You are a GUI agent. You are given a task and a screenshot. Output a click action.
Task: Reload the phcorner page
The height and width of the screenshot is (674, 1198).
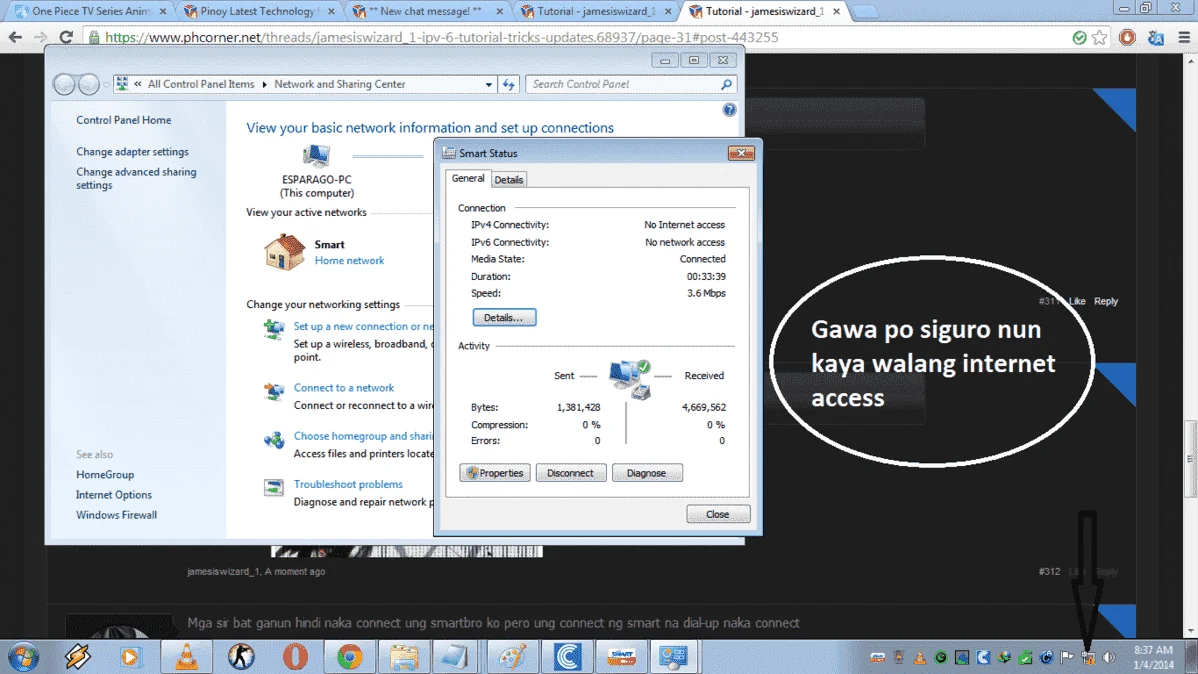[x=66, y=37]
